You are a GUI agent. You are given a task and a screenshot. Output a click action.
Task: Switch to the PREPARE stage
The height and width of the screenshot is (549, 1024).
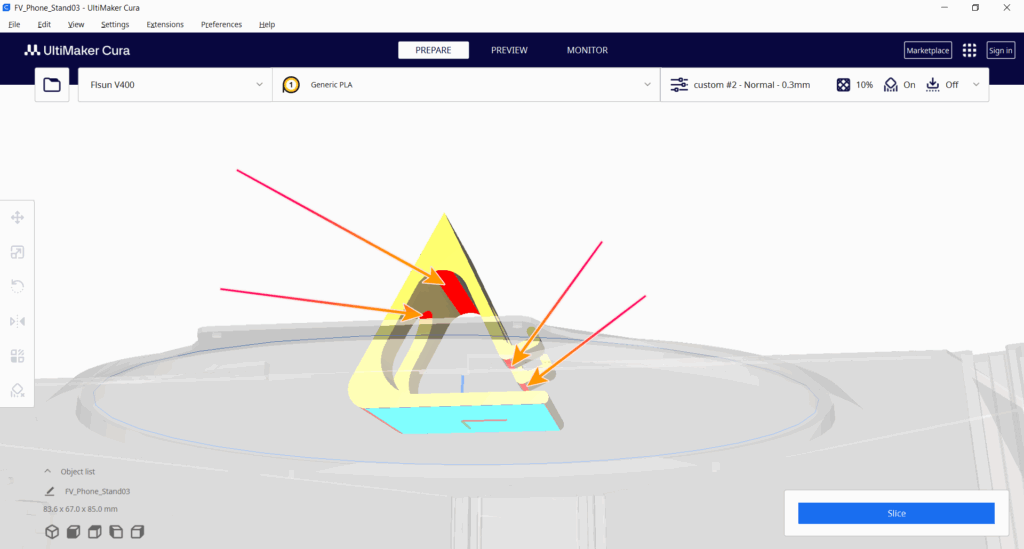pos(434,50)
